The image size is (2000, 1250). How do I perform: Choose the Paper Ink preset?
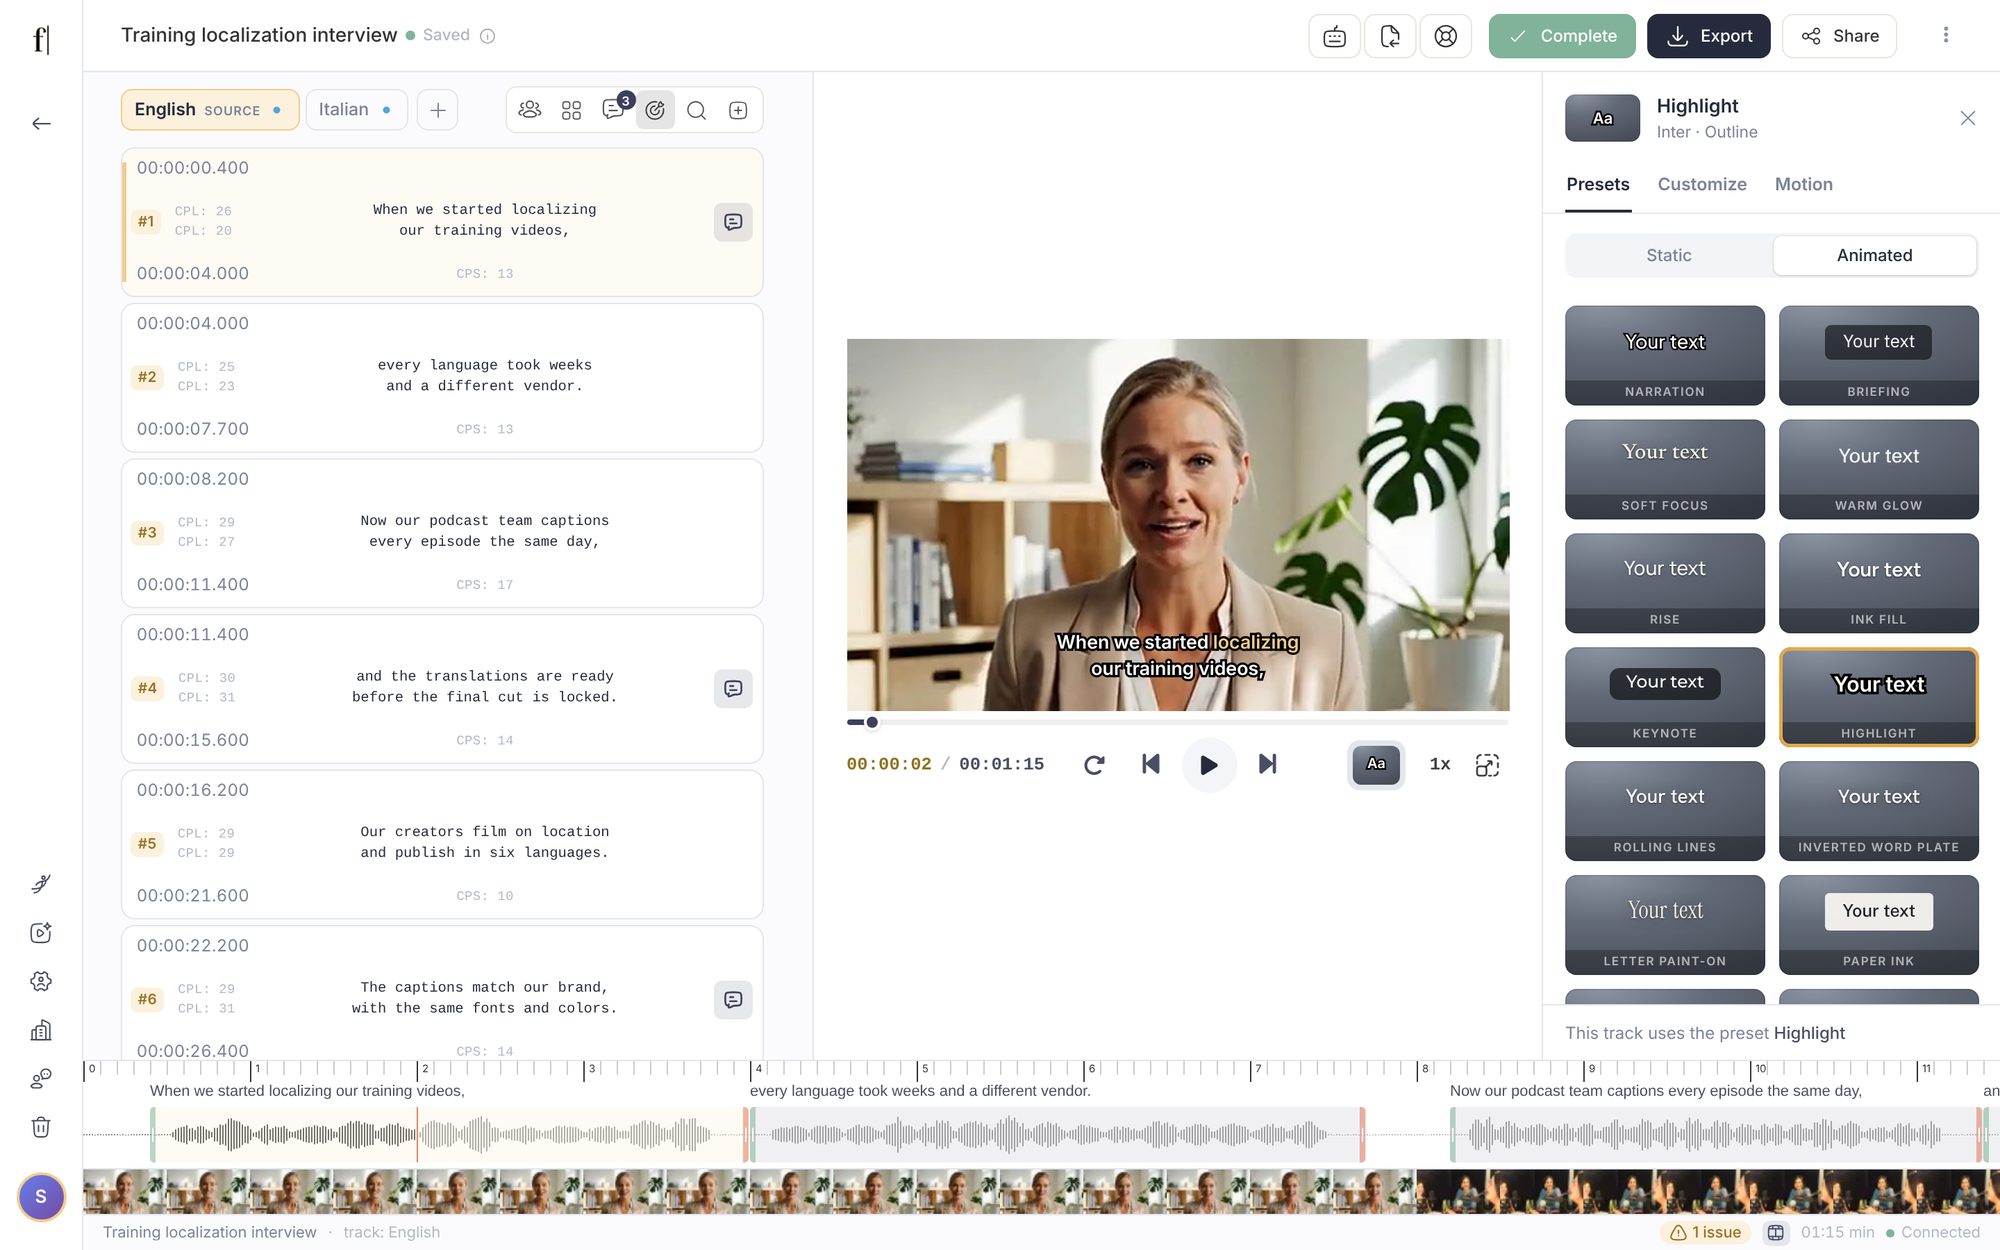tap(1878, 925)
